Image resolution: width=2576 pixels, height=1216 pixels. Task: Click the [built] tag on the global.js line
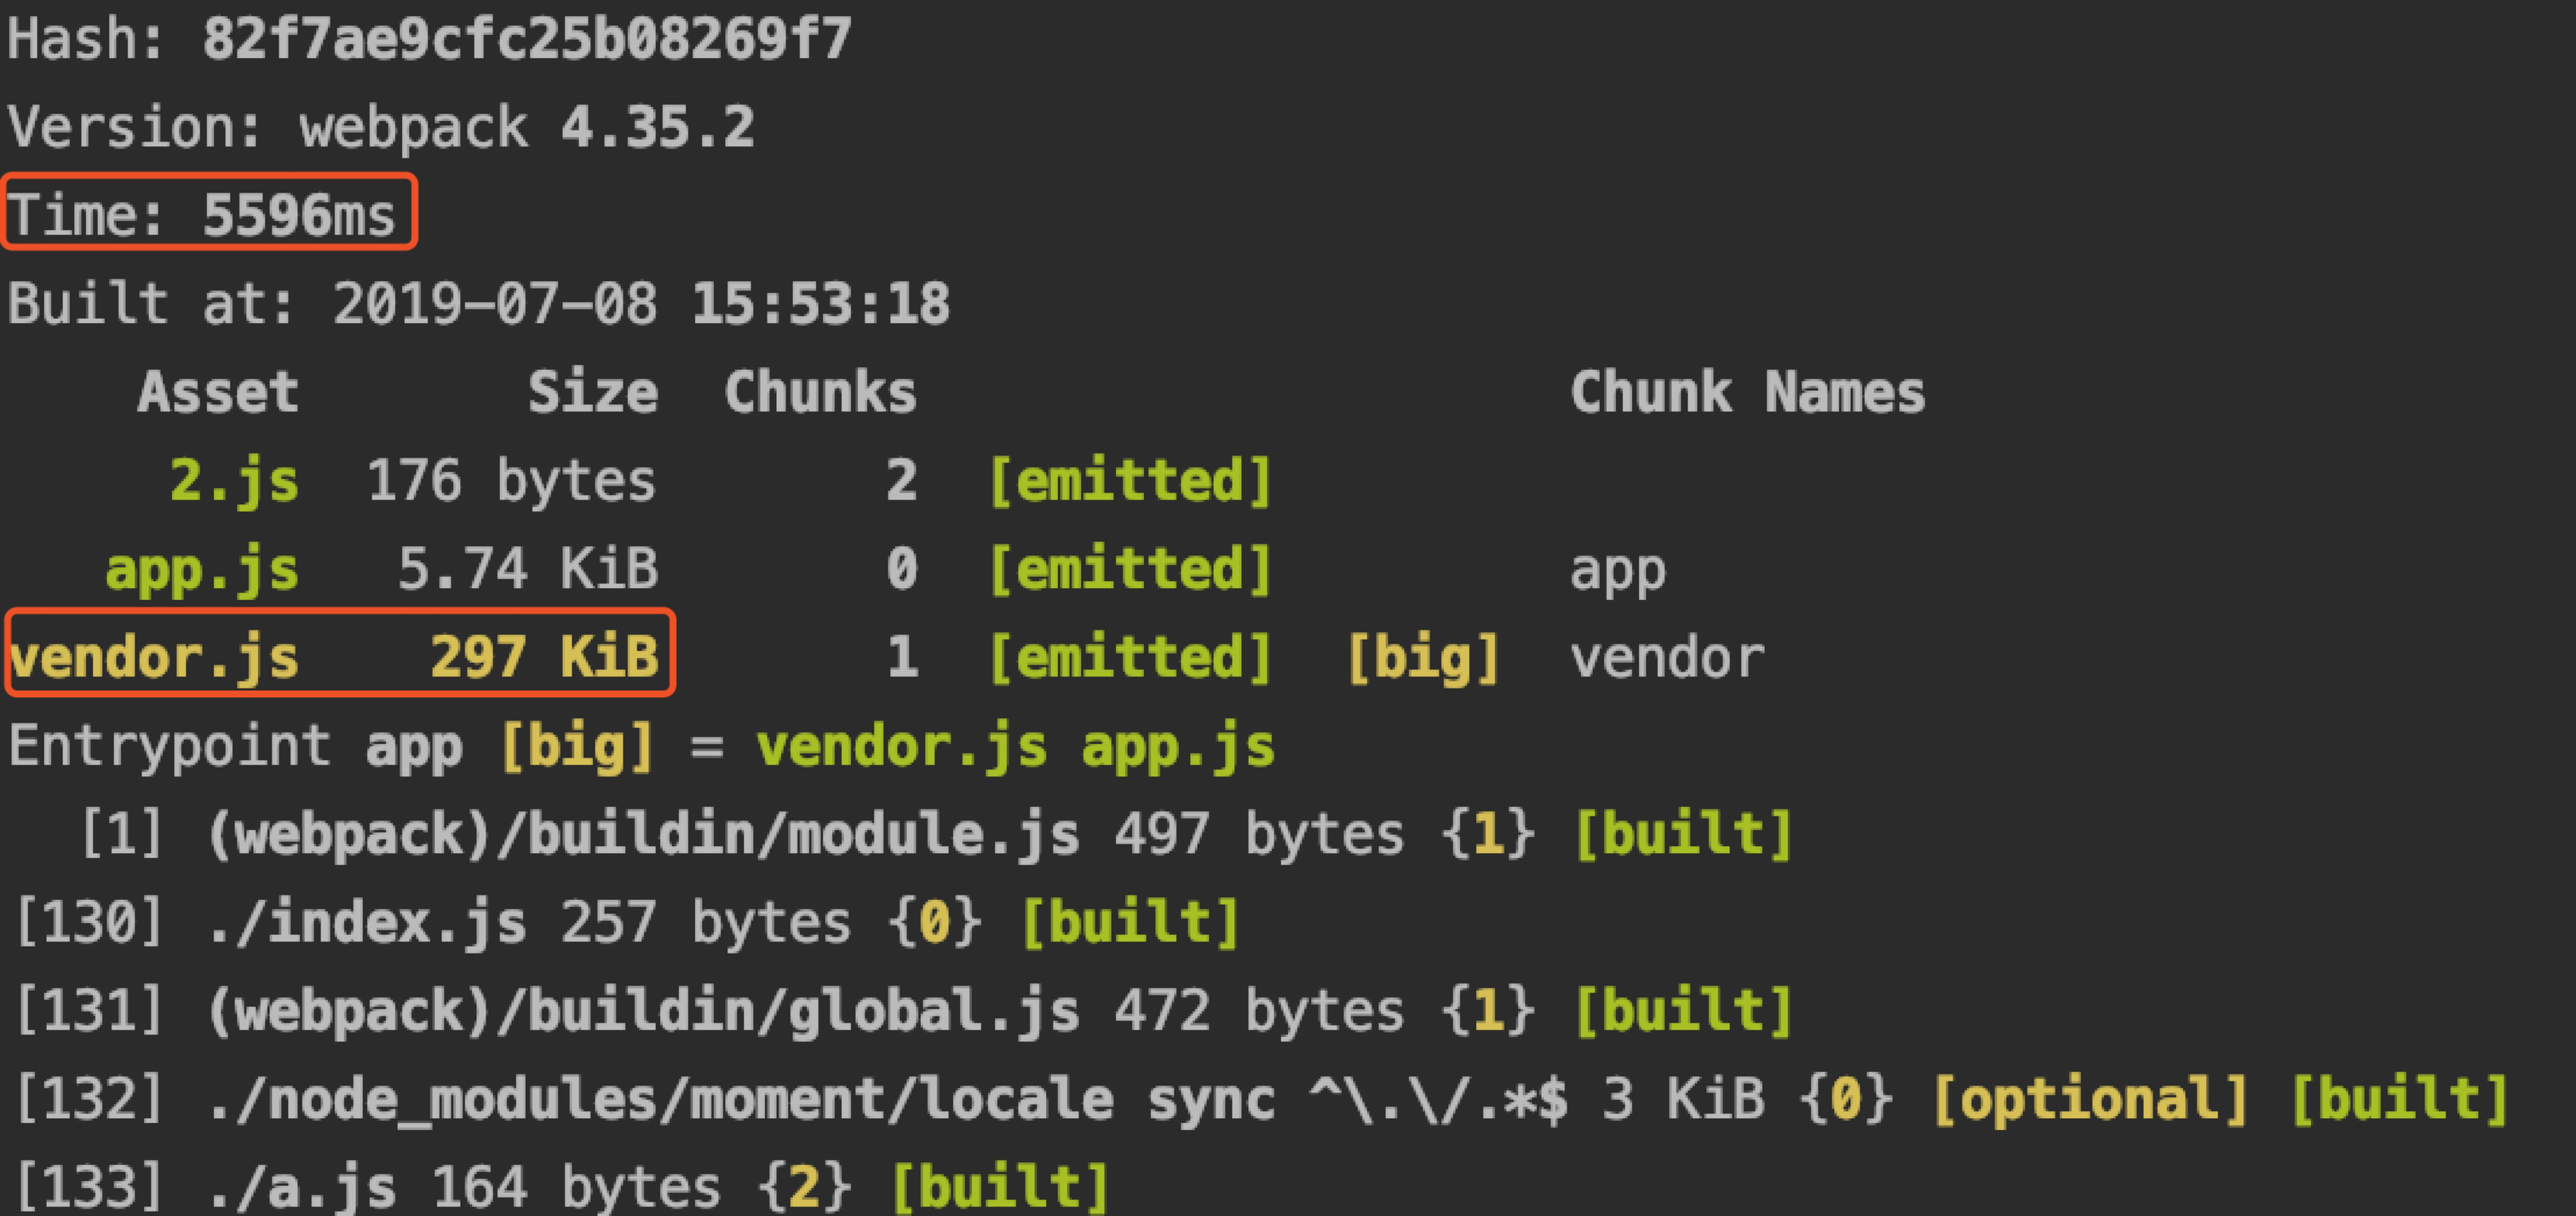1684,1010
